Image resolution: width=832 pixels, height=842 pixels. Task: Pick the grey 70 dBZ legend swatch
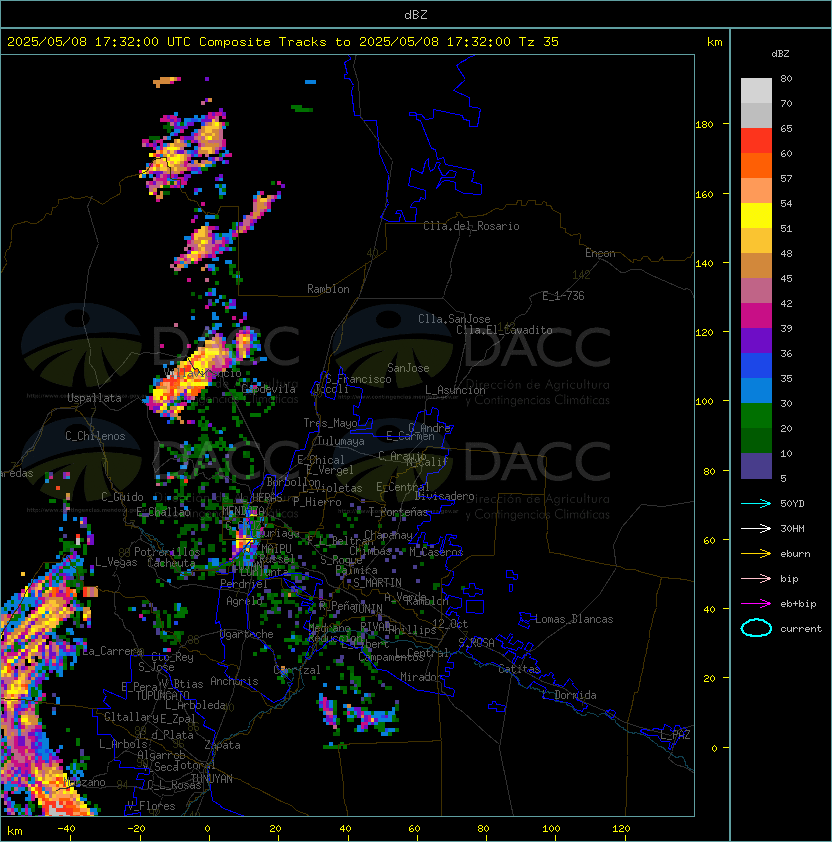pos(756,115)
